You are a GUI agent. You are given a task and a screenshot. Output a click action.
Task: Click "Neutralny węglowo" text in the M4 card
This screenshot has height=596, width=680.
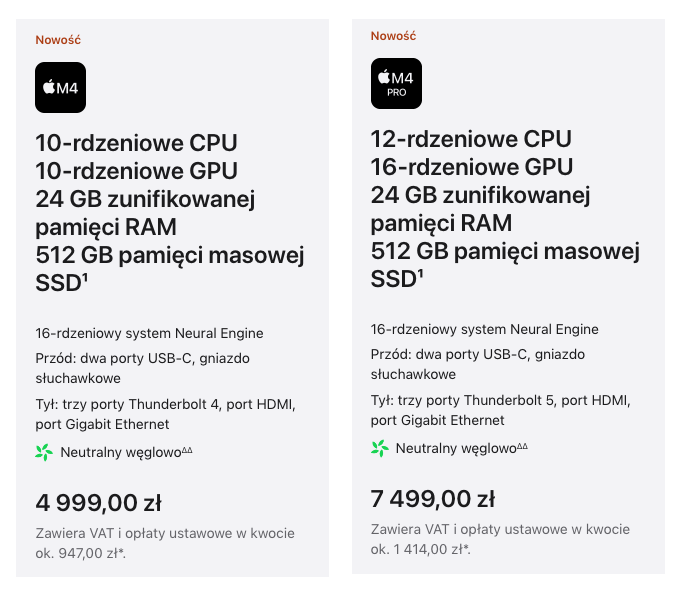point(120,453)
